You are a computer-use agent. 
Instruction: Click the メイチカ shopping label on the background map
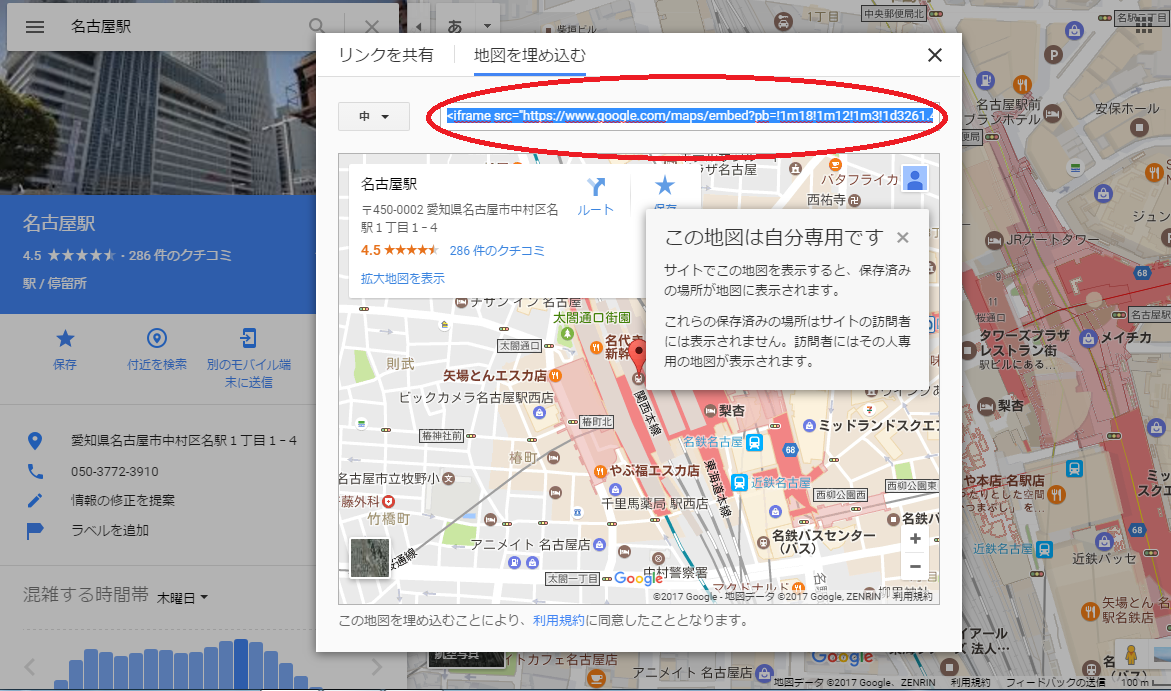tap(1126, 338)
